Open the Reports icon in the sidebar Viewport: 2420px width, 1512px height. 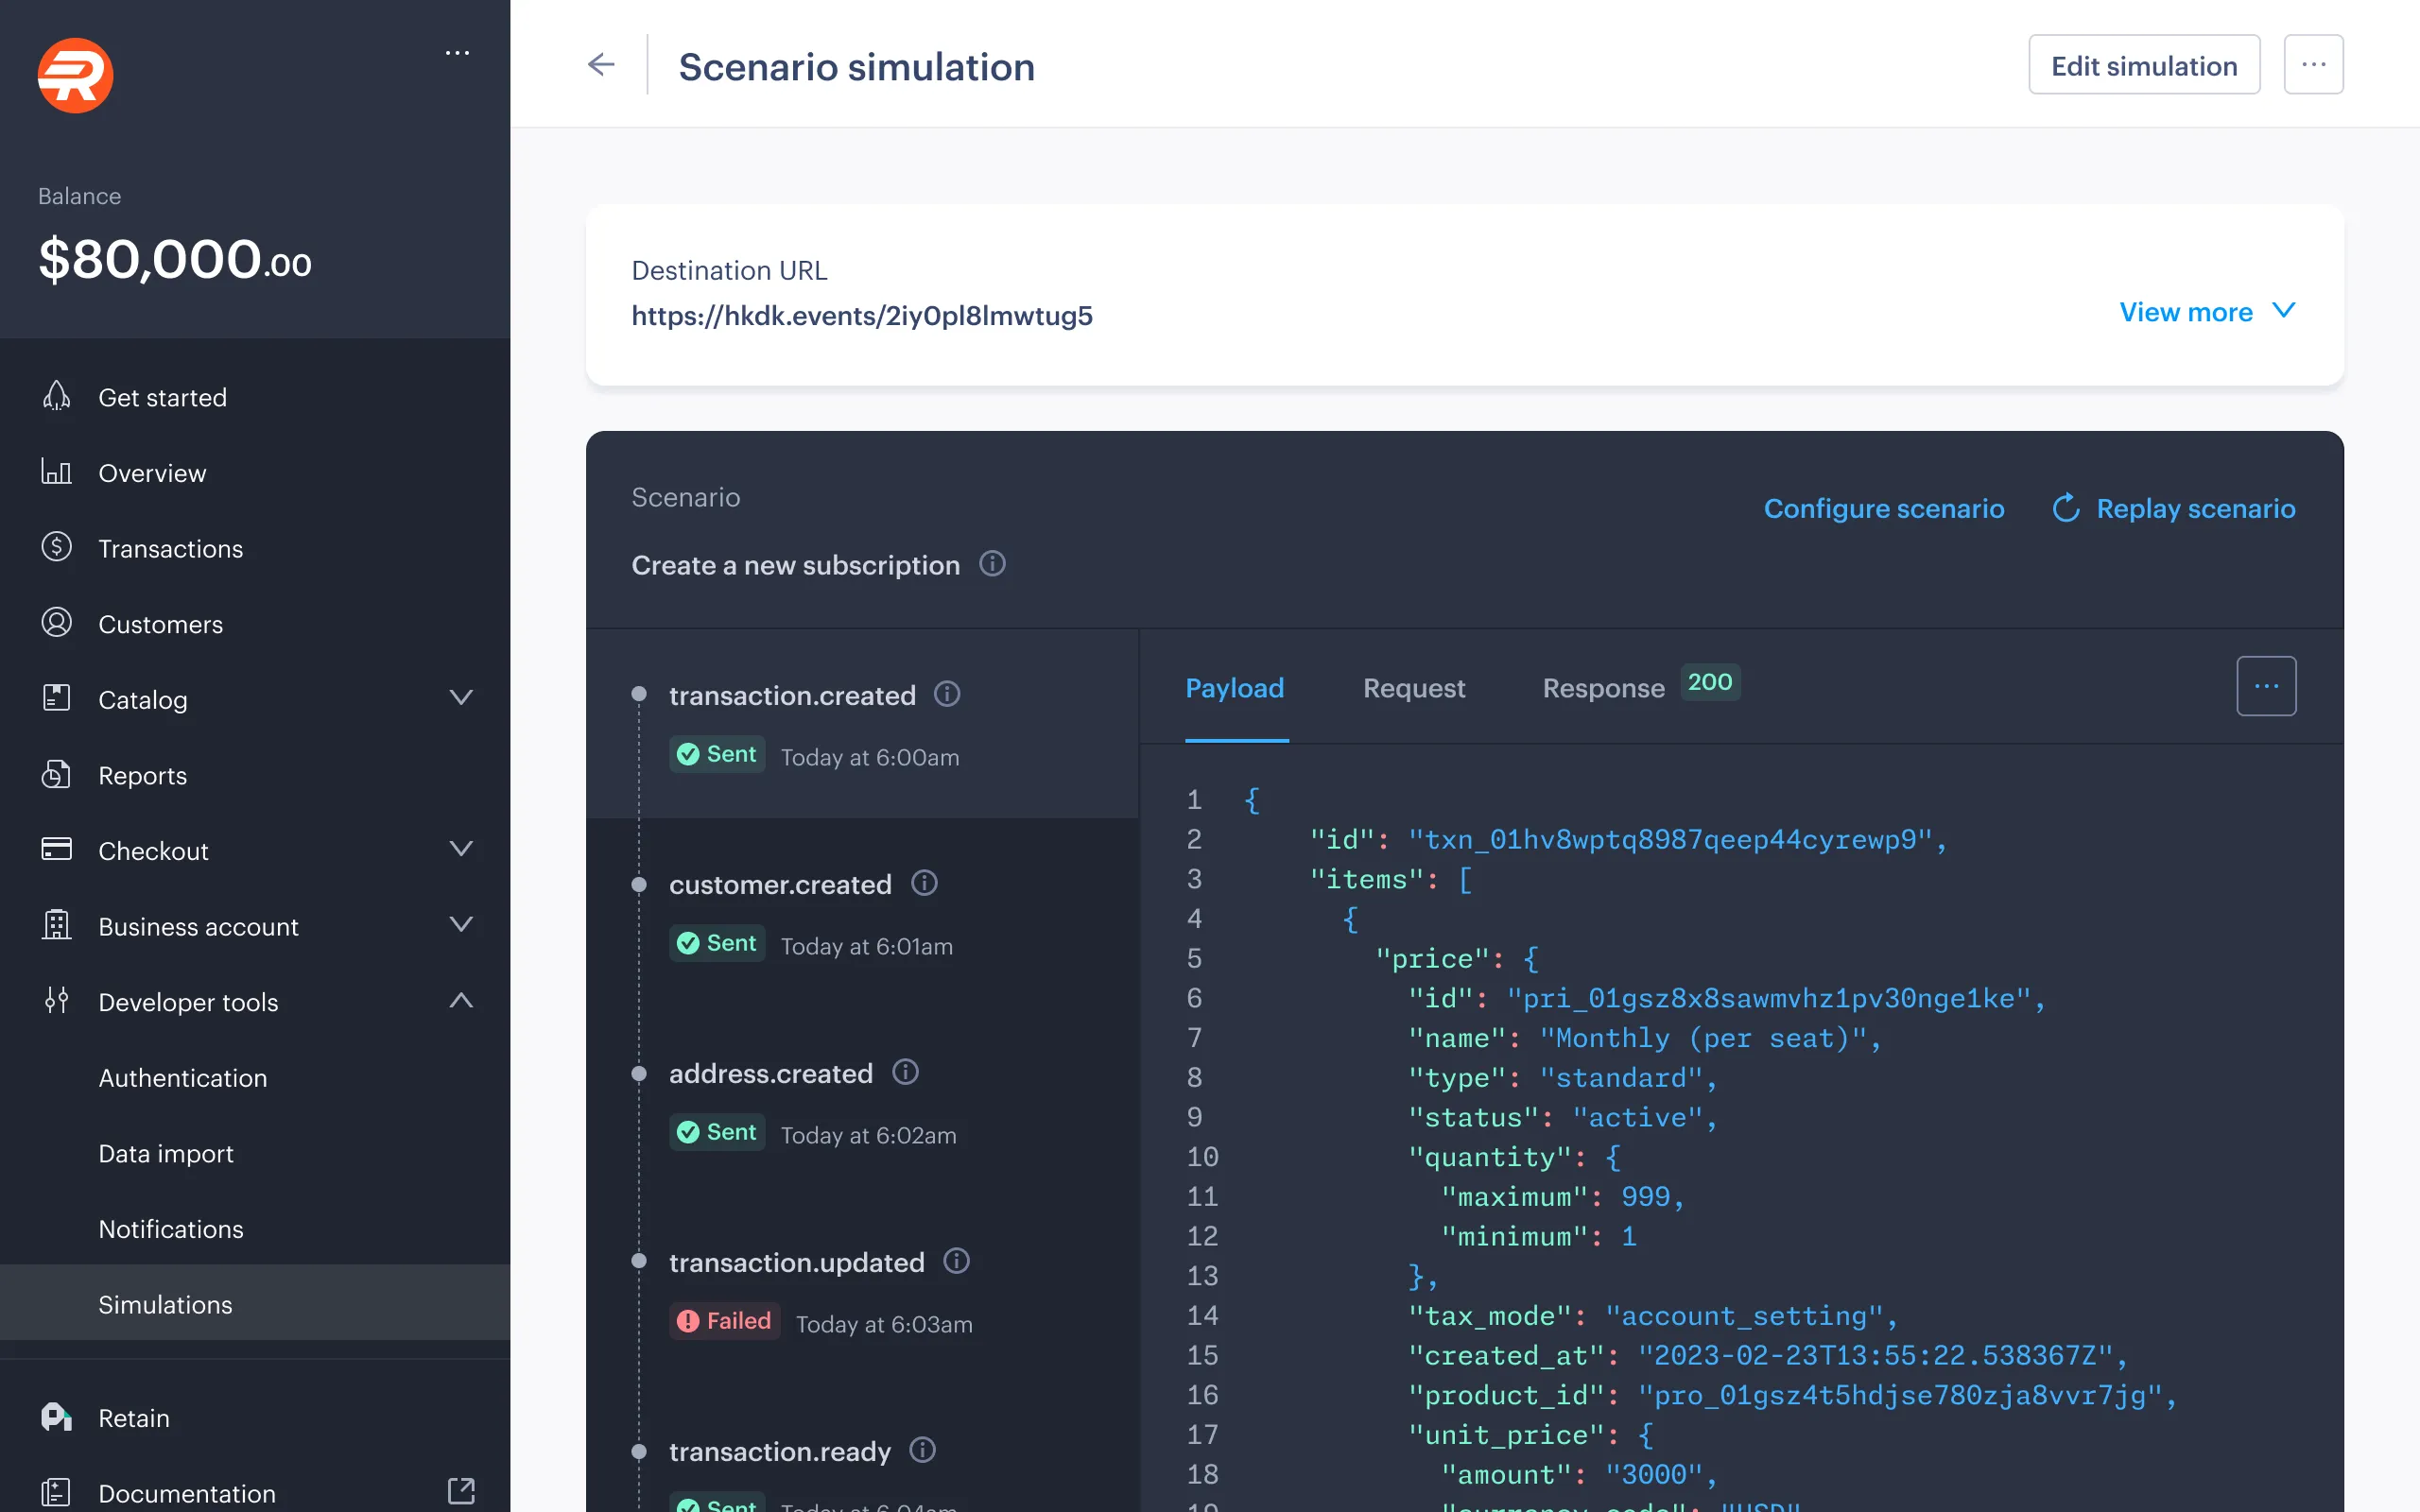point(57,774)
